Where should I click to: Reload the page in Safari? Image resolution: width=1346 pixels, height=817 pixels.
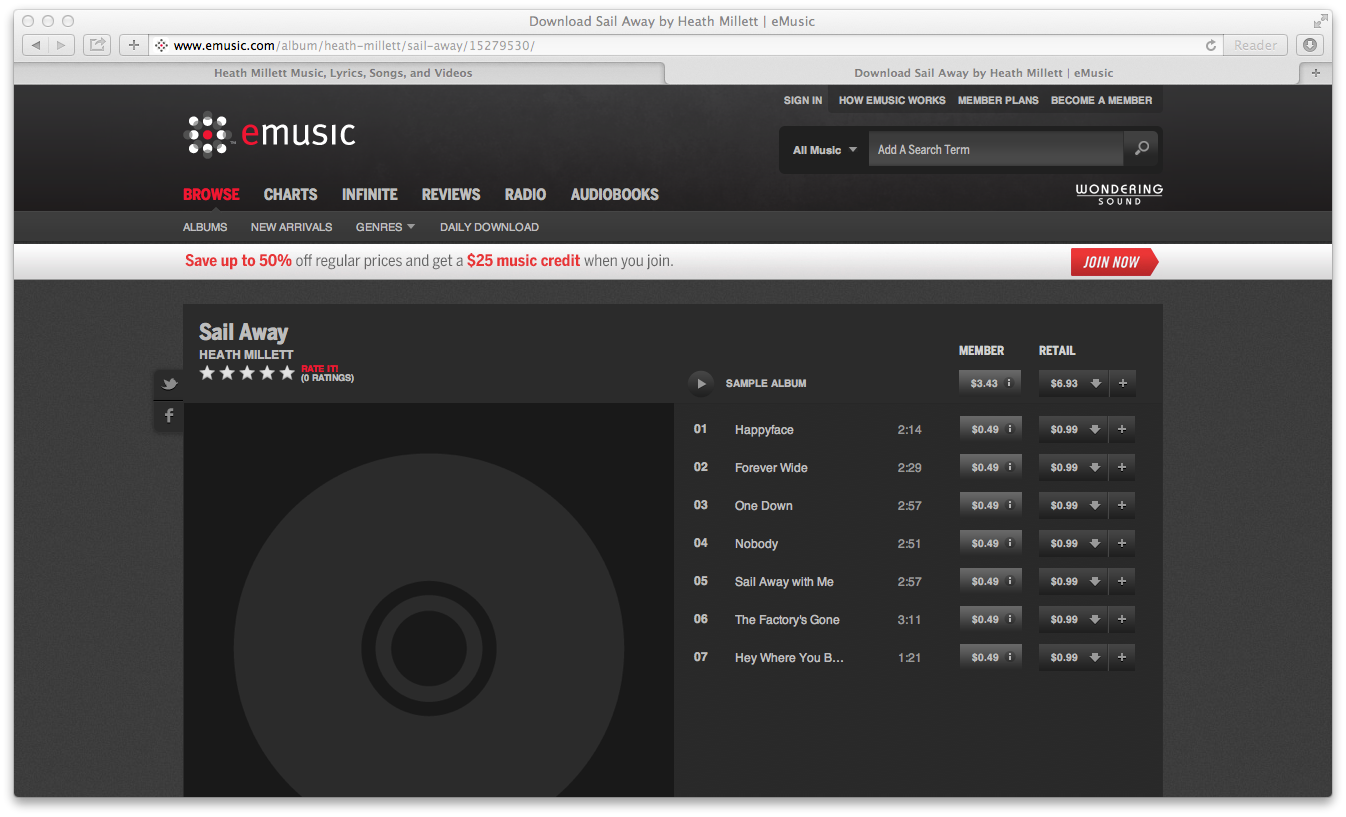click(x=1211, y=45)
